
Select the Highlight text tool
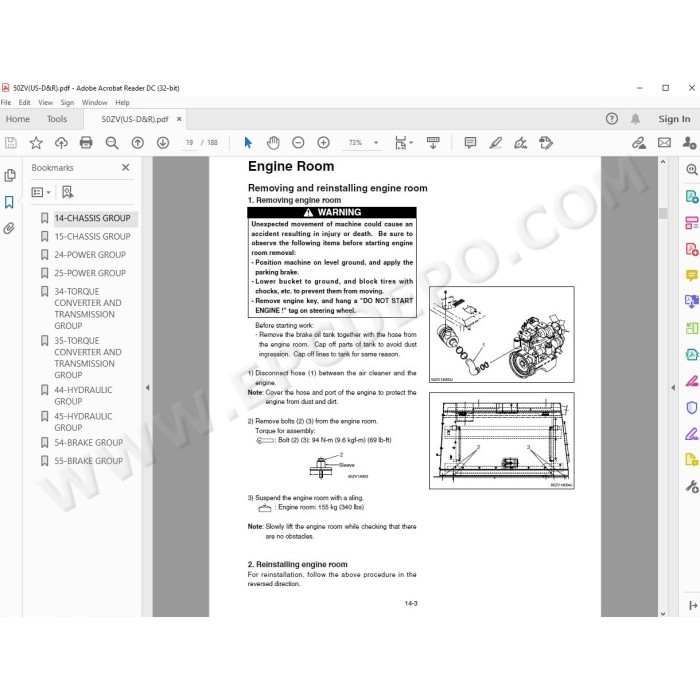click(x=496, y=143)
